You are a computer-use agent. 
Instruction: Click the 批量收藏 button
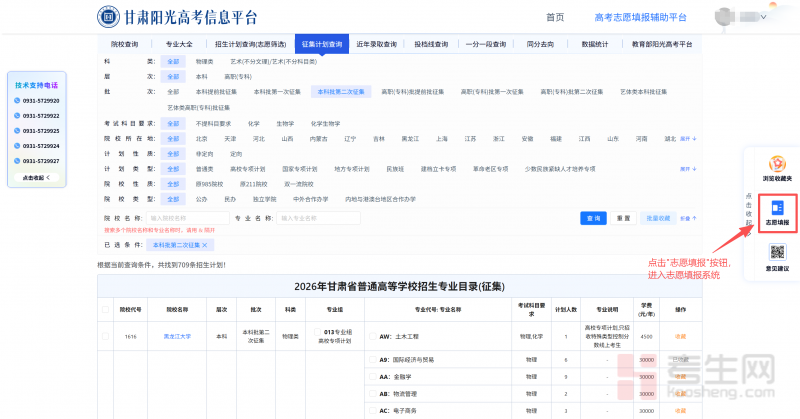point(658,218)
